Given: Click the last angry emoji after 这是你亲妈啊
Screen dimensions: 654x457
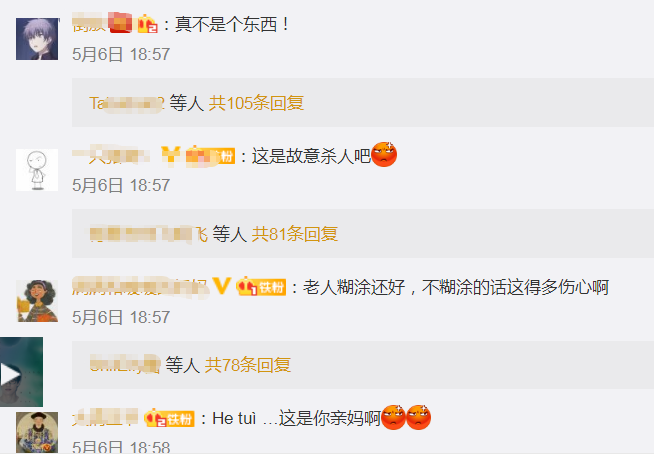Looking at the screenshot, I should (418, 417).
